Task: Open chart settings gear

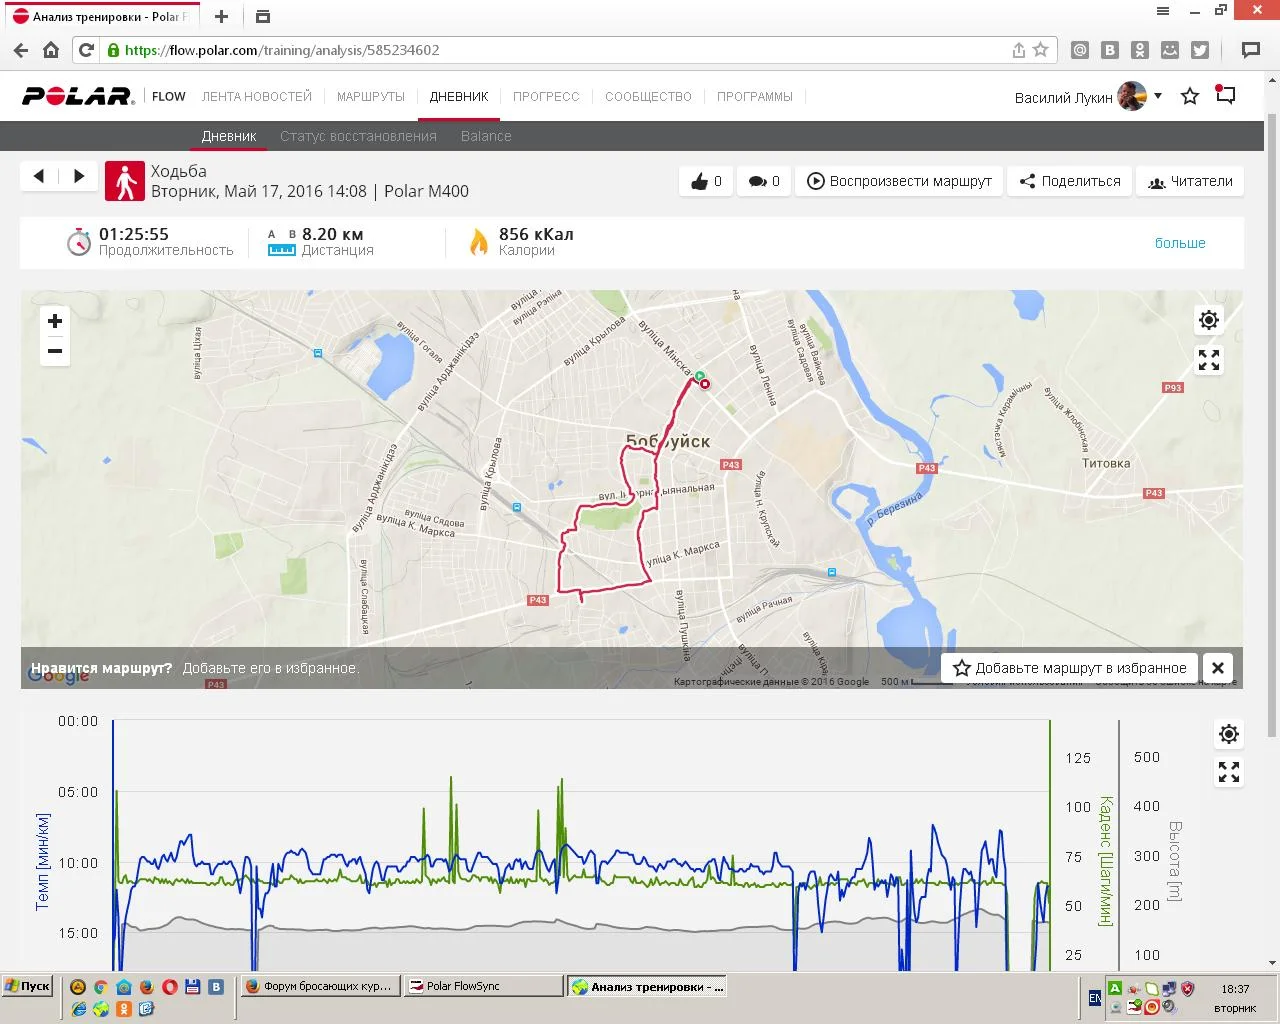Action: coord(1229,734)
